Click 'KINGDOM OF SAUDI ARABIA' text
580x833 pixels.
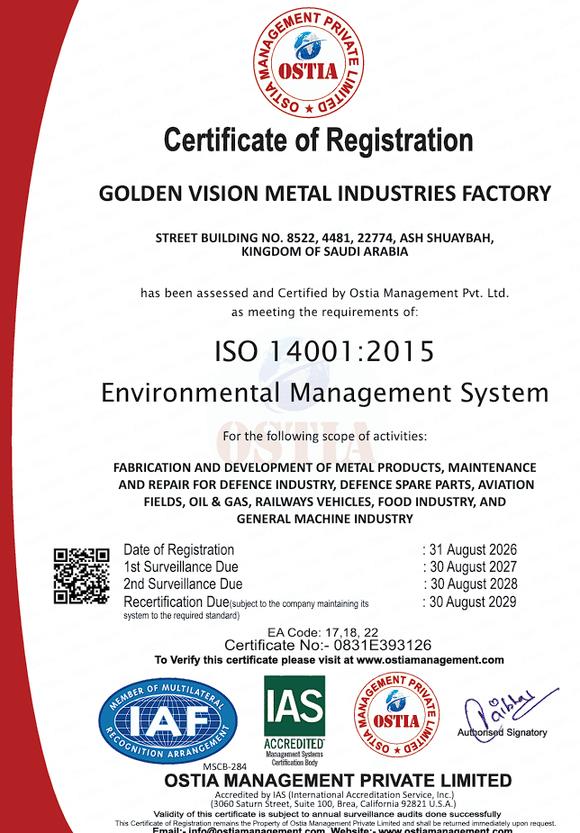[x=325, y=251]
